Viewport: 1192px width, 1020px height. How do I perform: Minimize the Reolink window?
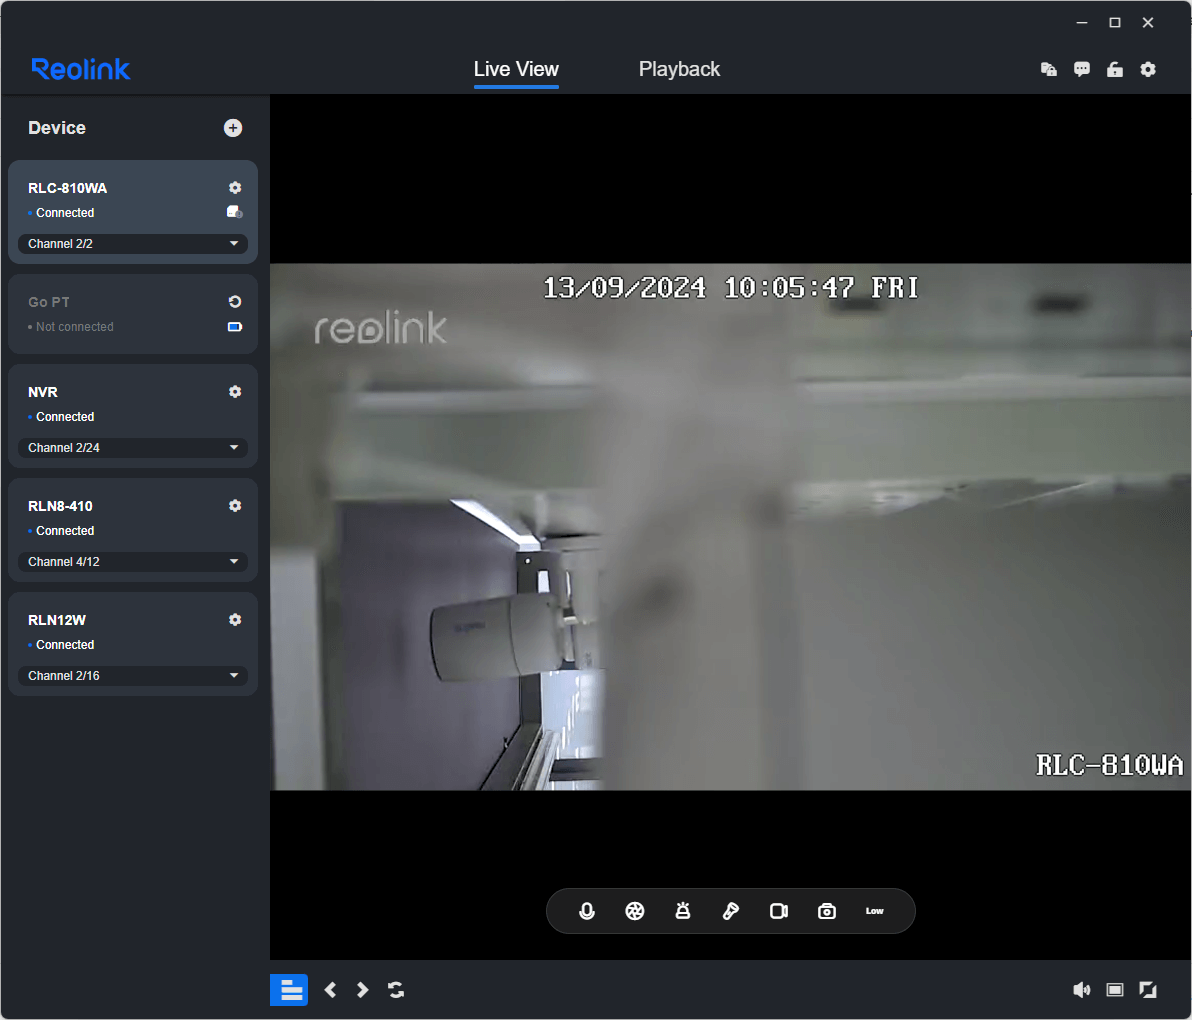[1082, 23]
